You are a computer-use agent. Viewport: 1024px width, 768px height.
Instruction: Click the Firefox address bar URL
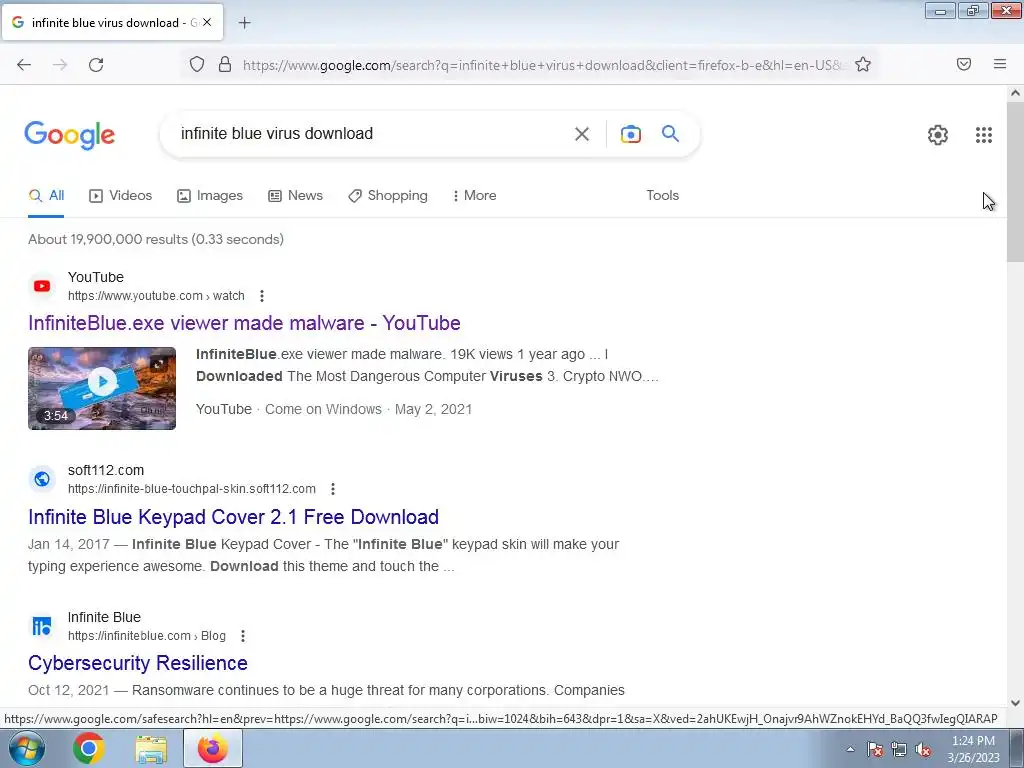[x=543, y=65]
